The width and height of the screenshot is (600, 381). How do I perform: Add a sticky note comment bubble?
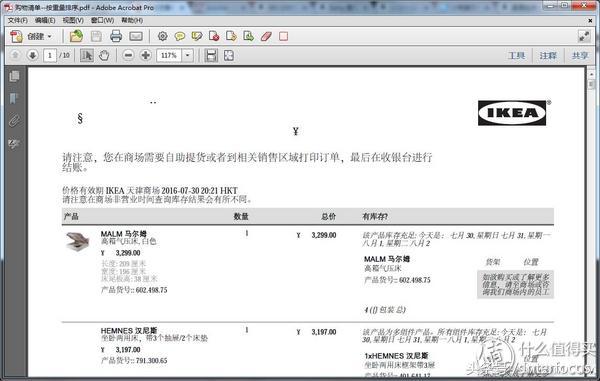click(x=179, y=36)
